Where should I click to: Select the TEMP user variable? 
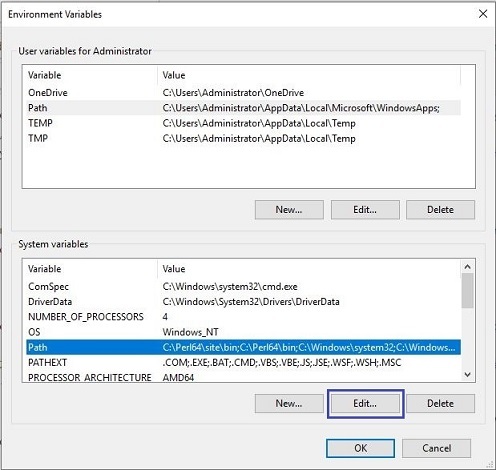coord(243,123)
